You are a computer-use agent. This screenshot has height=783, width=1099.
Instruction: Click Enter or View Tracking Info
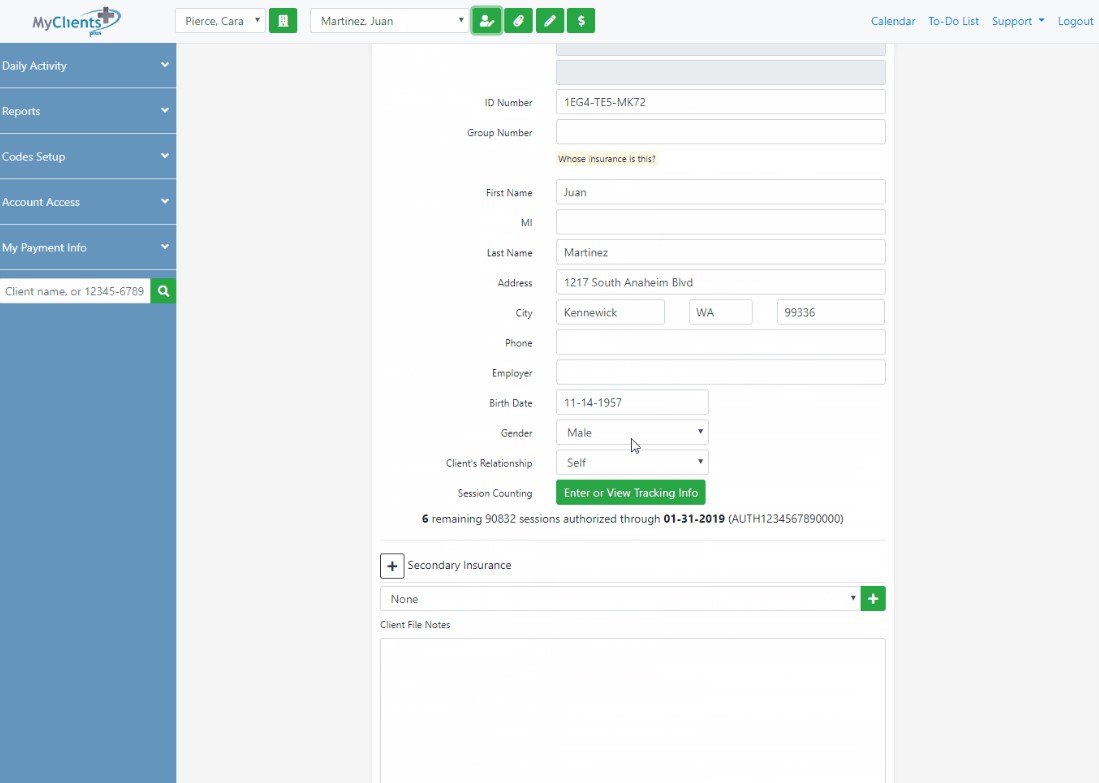[x=630, y=492]
